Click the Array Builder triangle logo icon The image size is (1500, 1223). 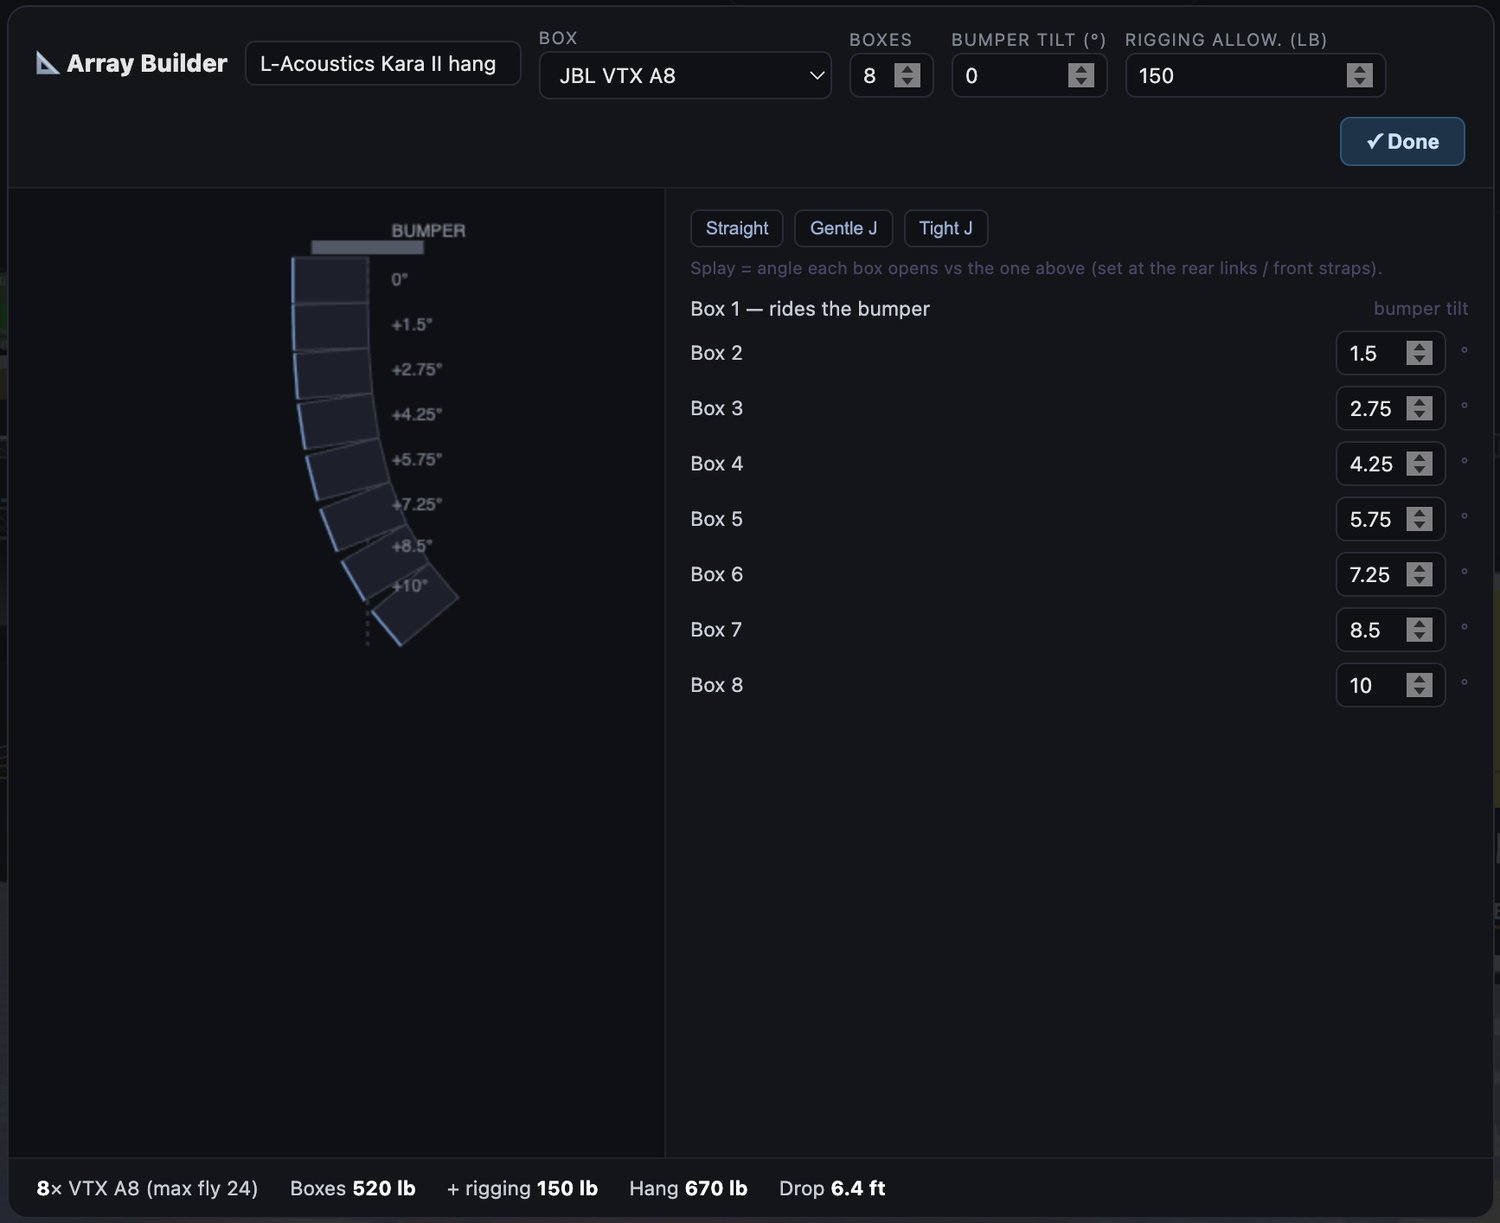click(x=47, y=63)
